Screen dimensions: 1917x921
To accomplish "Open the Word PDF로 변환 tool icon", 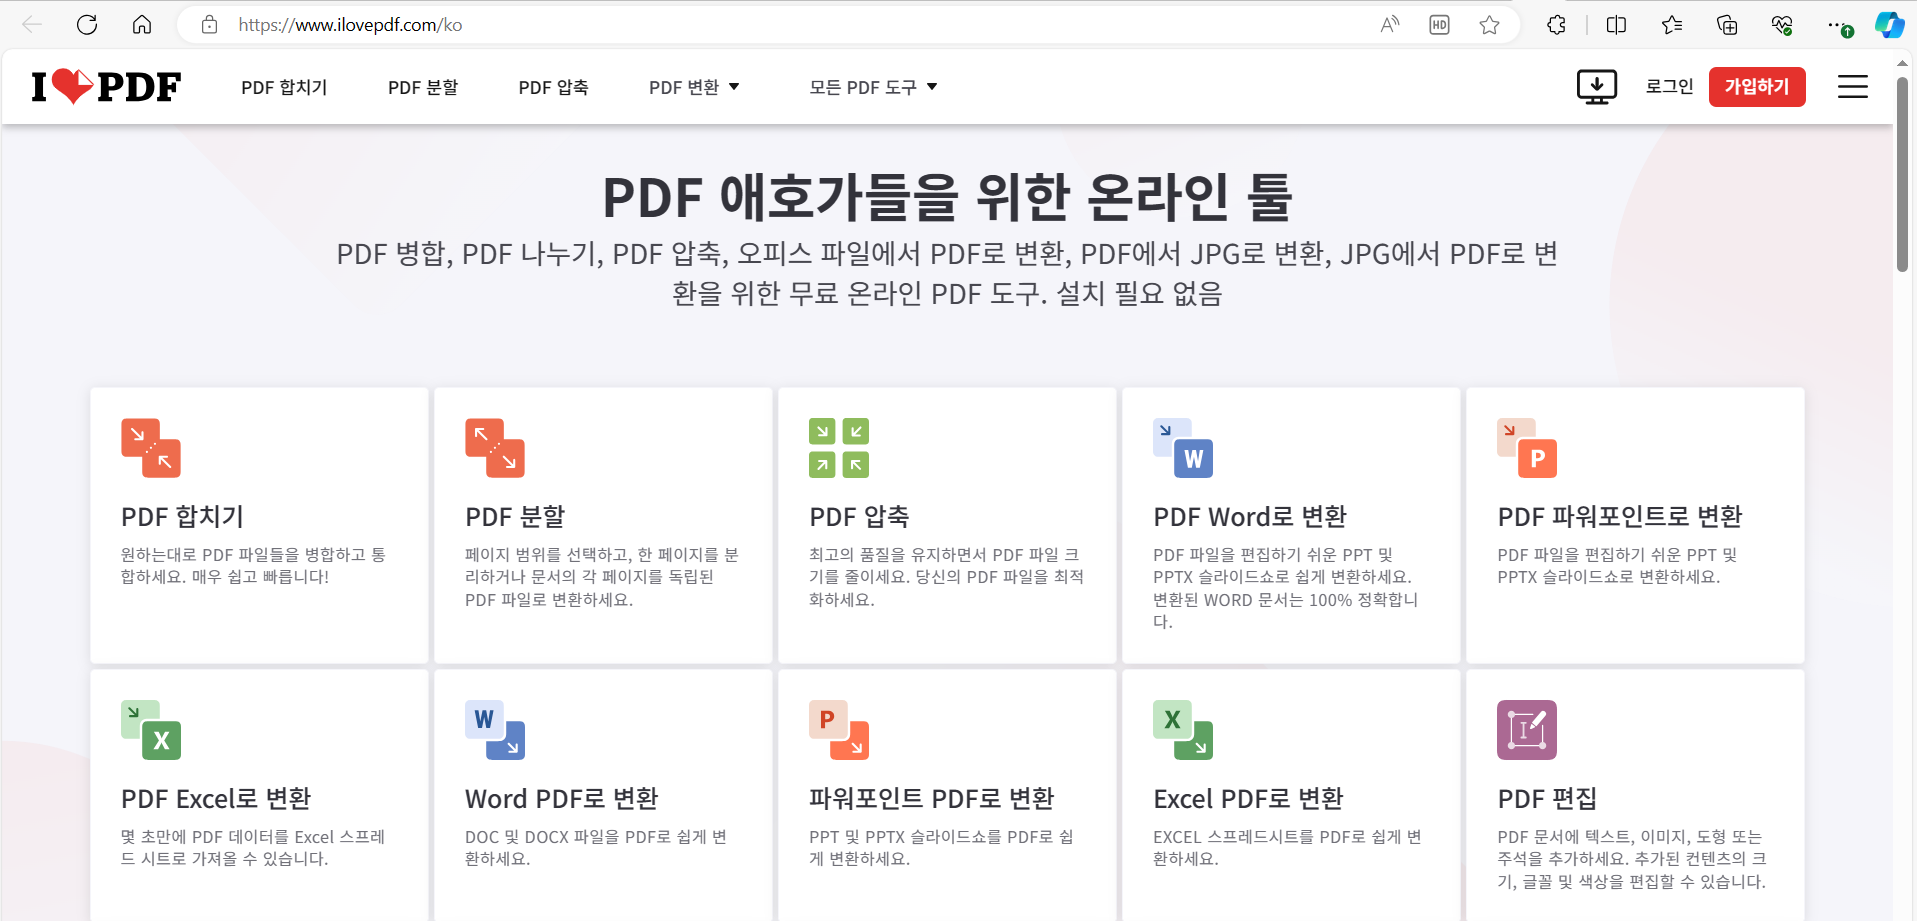I will tap(495, 730).
